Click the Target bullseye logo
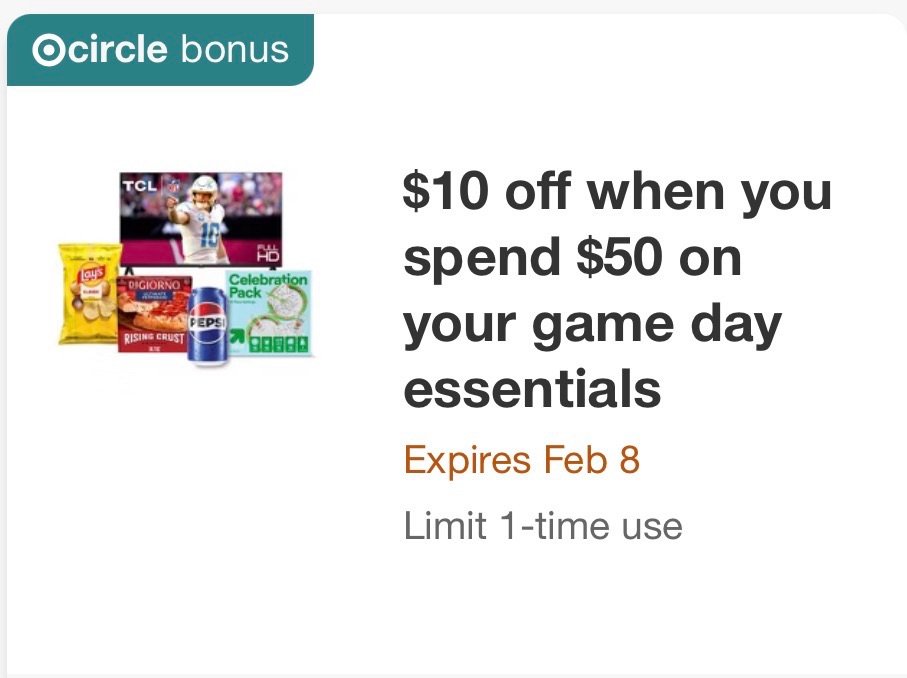 pos(45,50)
